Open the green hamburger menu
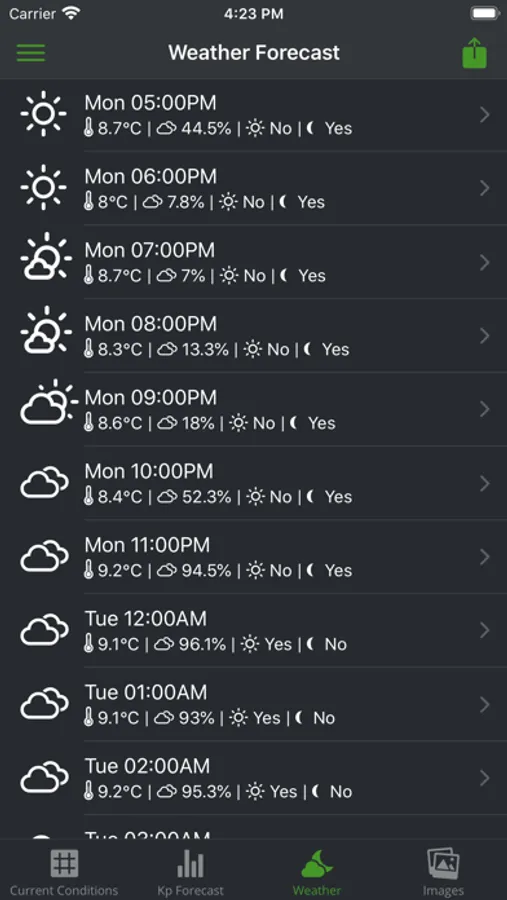The width and height of the screenshot is (507, 900). (x=30, y=53)
